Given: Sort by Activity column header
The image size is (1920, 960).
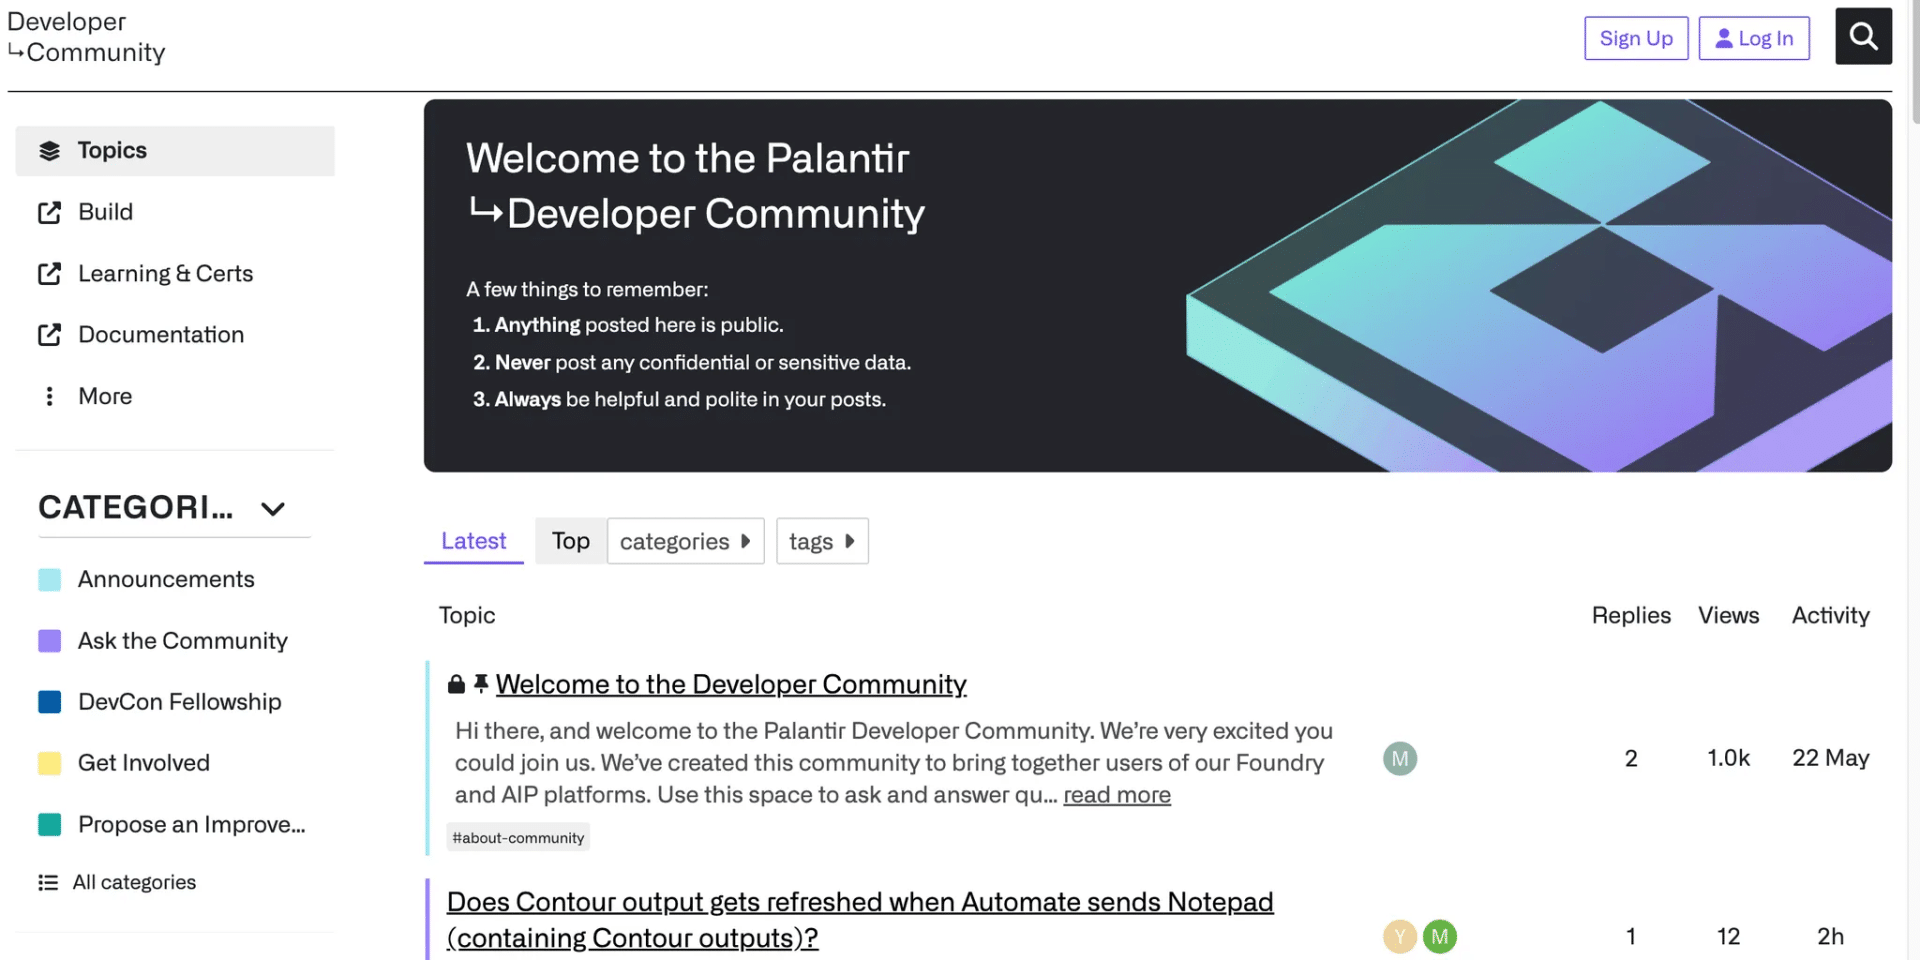Looking at the screenshot, I should (1830, 616).
